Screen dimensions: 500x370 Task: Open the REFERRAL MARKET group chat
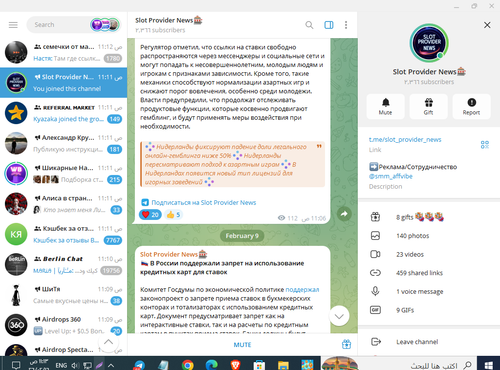pyautogui.click(x=63, y=113)
